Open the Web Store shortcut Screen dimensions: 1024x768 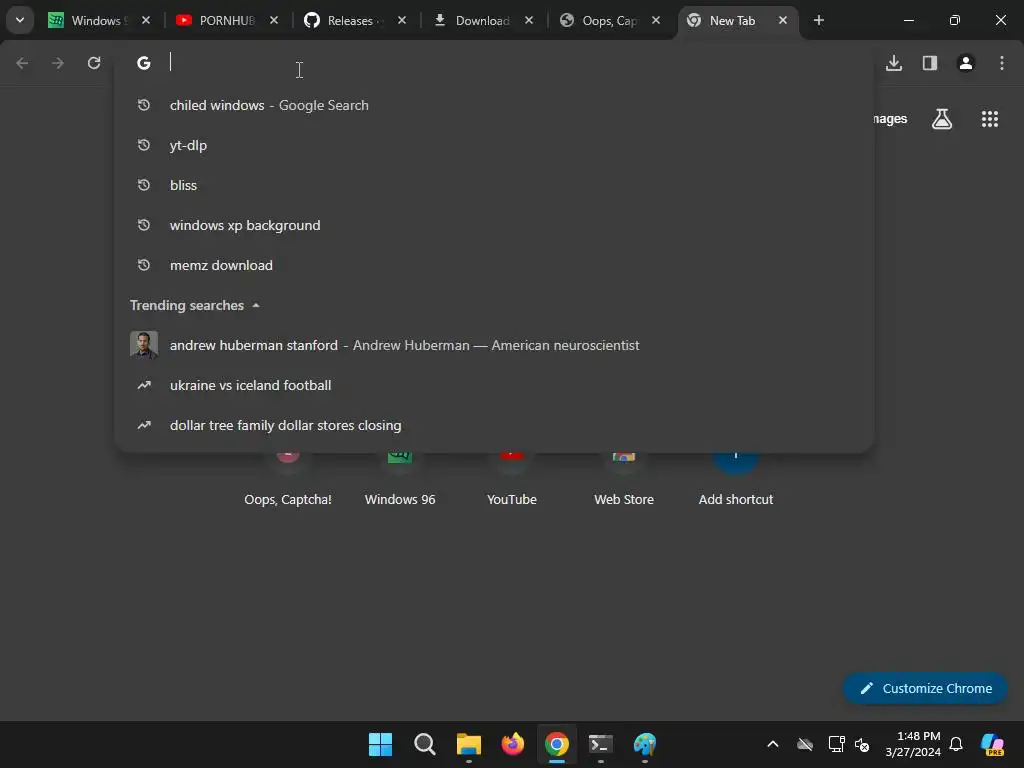point(624,480)
